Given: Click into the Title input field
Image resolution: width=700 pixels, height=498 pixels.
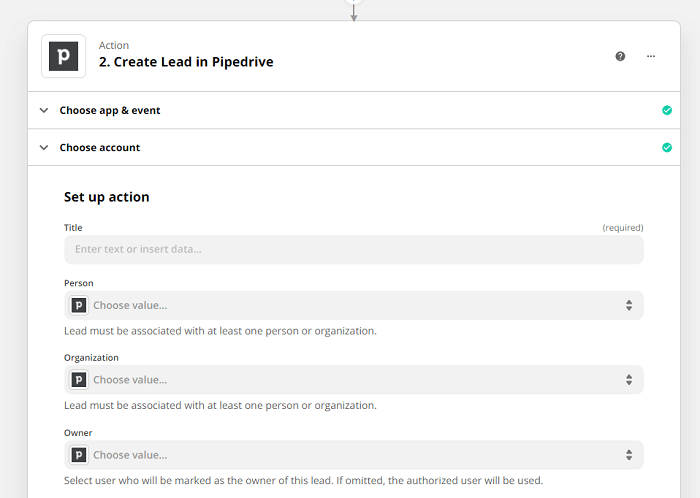Looking at the screenshot, I should pyautogui.click(x=354, y=249).
